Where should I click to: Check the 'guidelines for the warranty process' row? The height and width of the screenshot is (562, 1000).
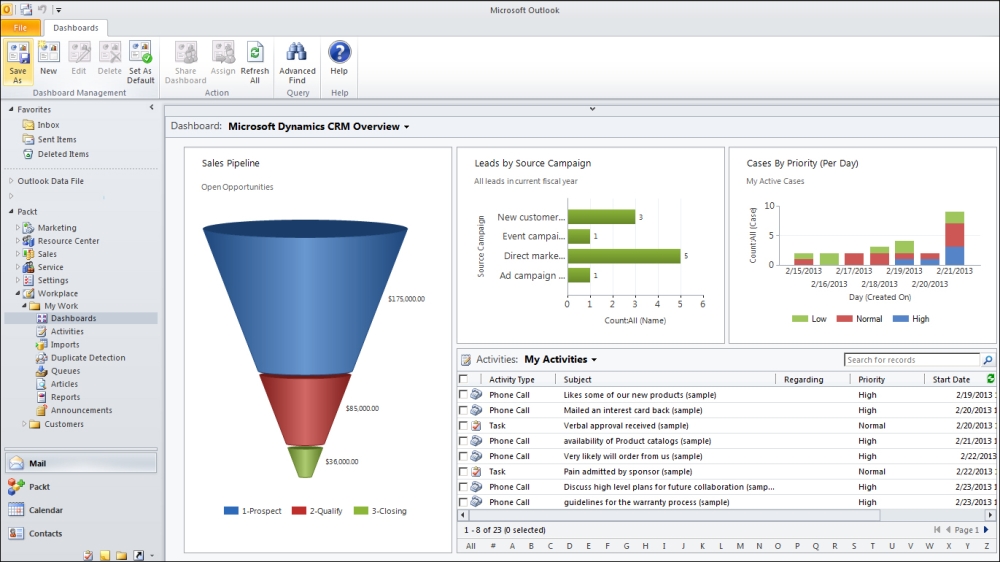[464, 502]
